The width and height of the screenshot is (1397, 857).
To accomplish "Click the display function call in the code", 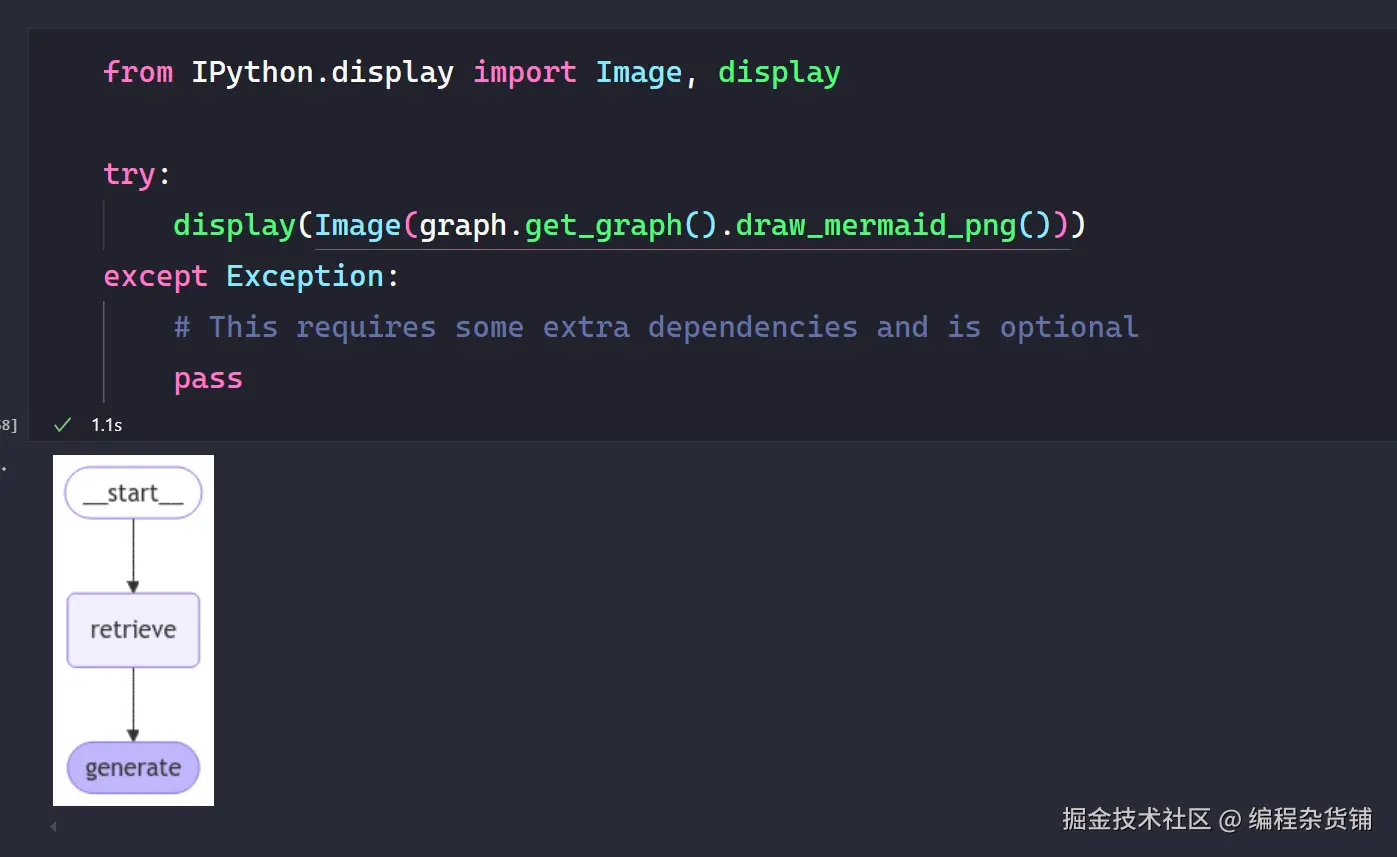I will point(233,224).
